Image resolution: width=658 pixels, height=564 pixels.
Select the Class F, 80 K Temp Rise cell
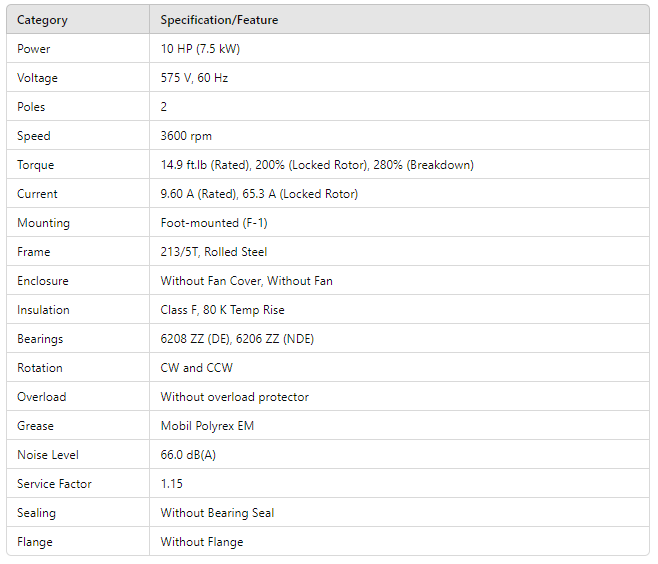pos(222,310)
